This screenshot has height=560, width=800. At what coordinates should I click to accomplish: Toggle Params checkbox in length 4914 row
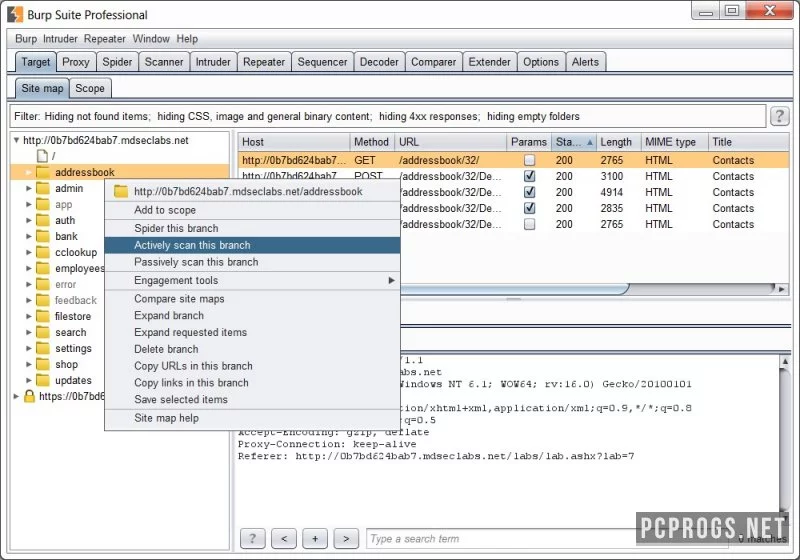coord(530,192)
